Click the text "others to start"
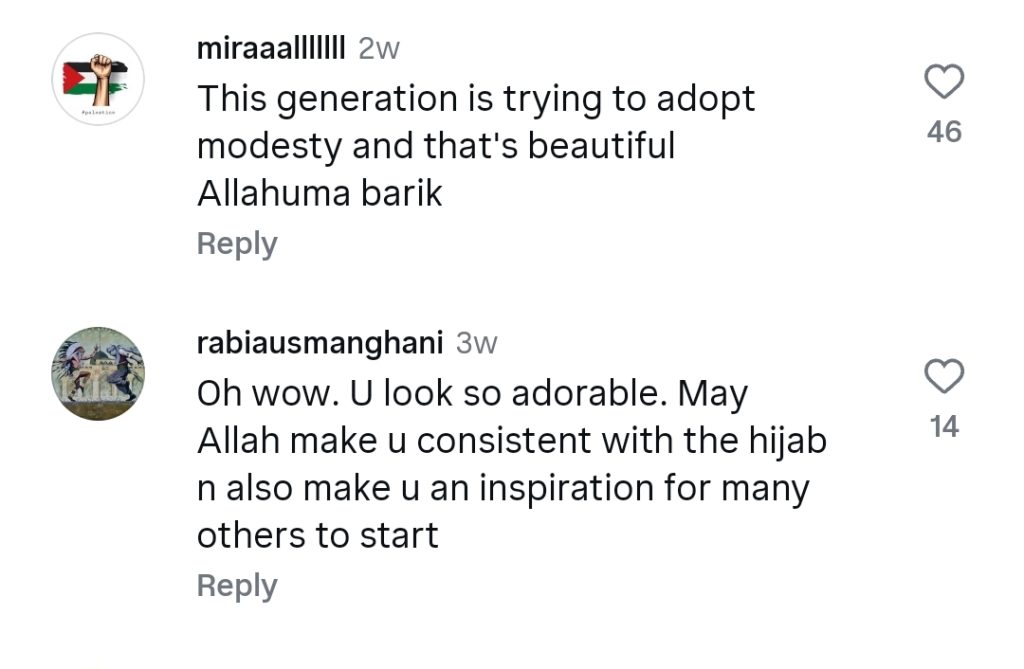The image size is (1024, 669). point(318,536)
